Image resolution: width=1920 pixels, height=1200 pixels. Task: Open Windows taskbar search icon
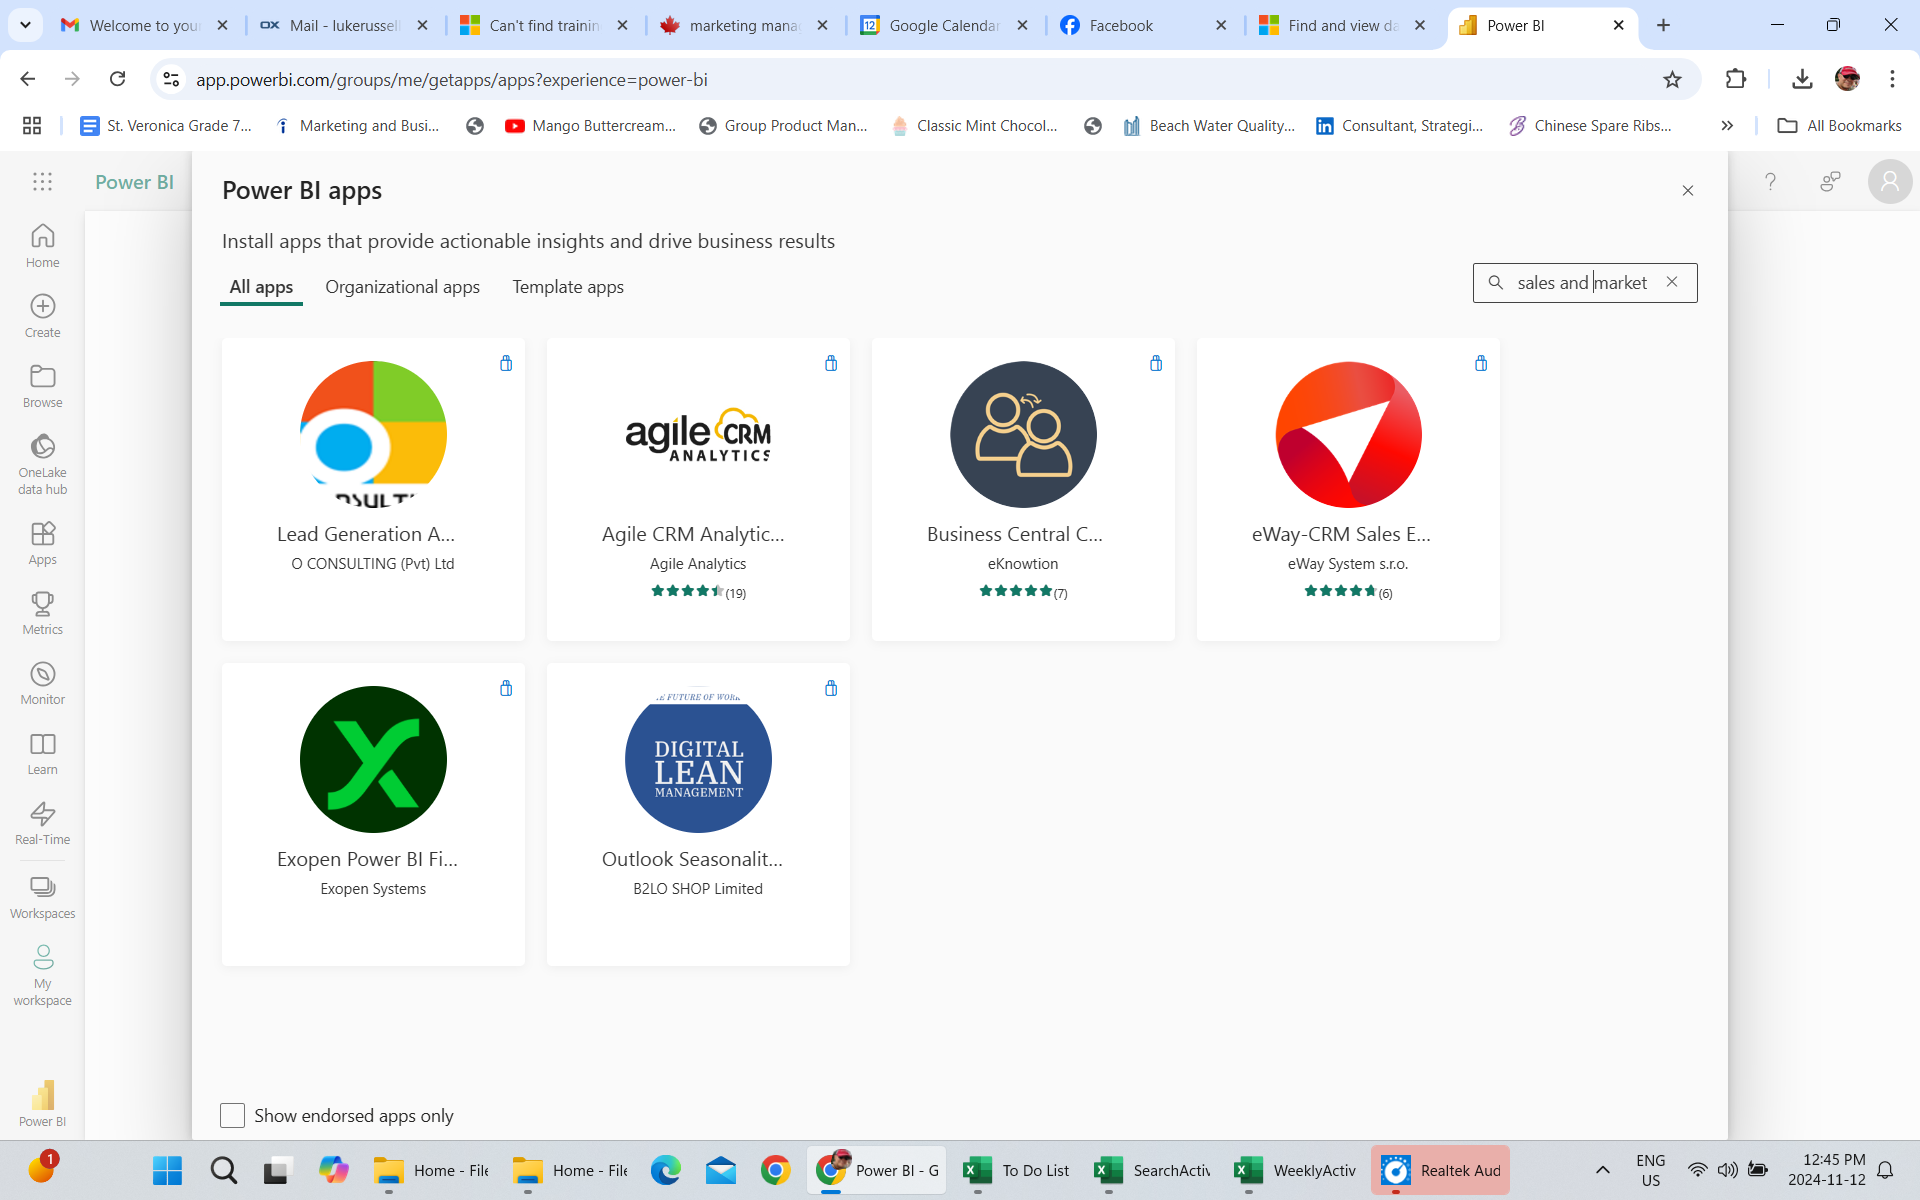click(223, 1170)
